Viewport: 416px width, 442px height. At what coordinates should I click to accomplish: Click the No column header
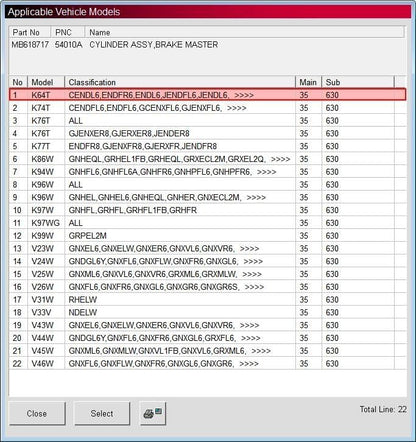[x=18, y=82]
